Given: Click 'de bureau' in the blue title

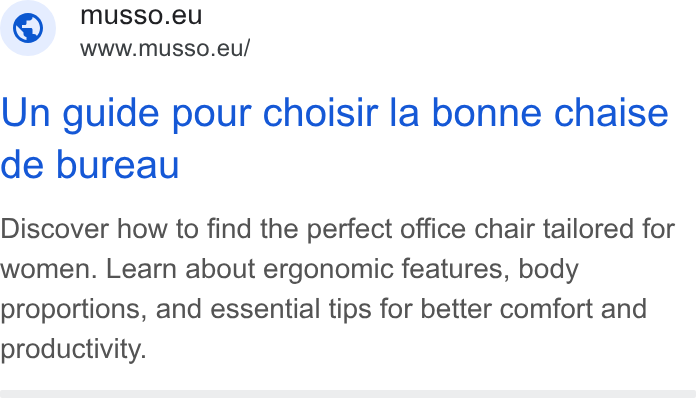Looking at the screenshot, I should (90, 164).
